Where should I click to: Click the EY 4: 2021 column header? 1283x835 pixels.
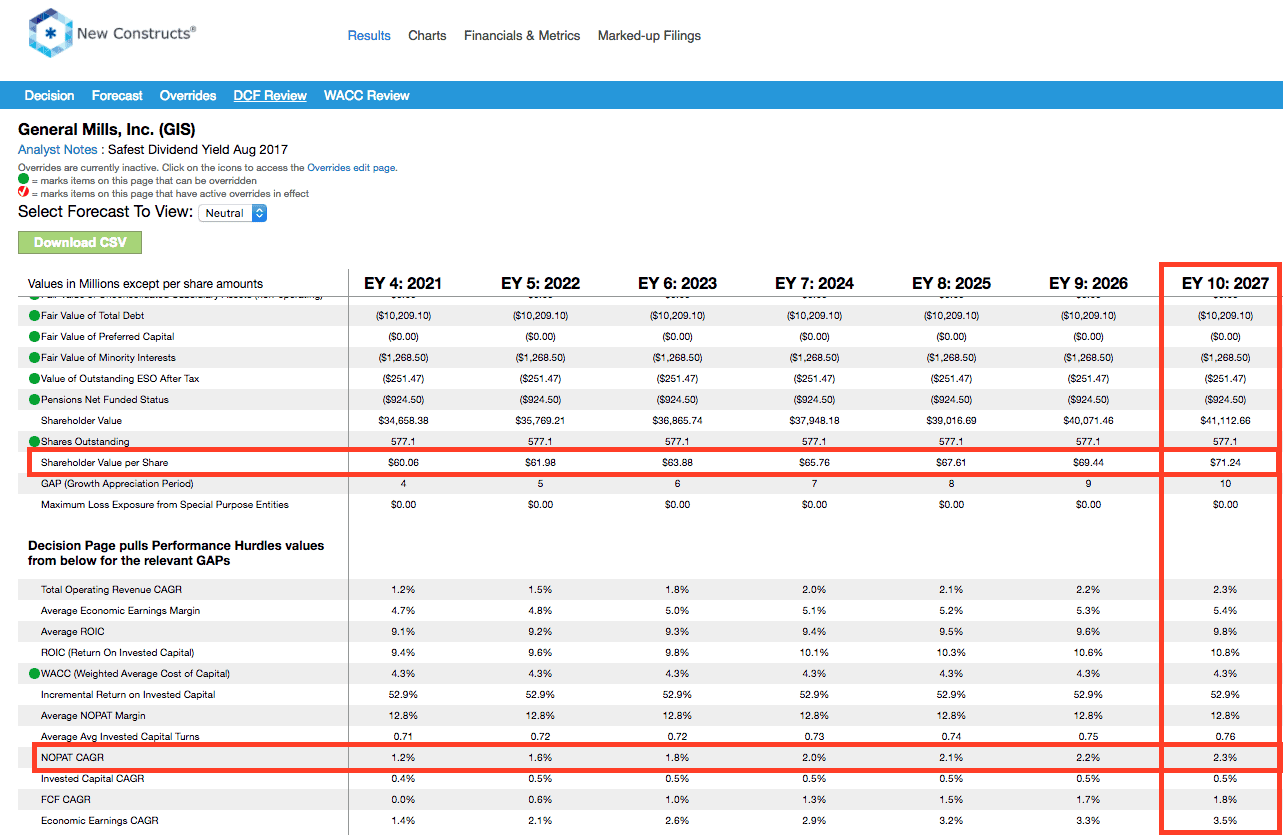(403, 283)
